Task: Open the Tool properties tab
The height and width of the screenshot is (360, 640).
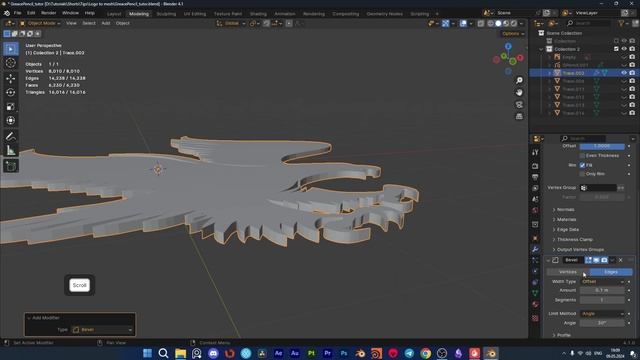Action: coord(536,152)
